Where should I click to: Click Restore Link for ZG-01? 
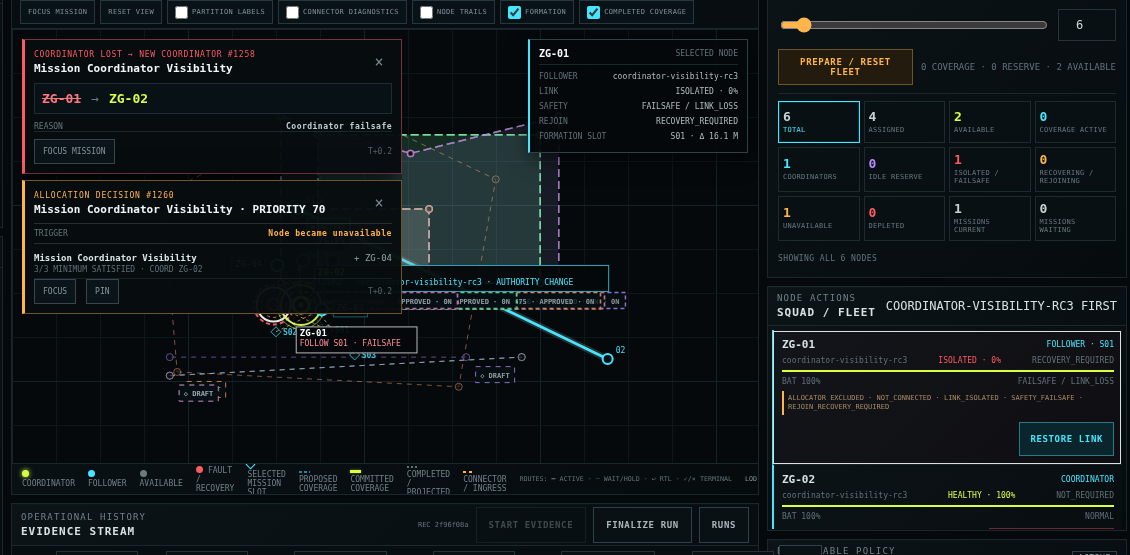coord(1066,439)
